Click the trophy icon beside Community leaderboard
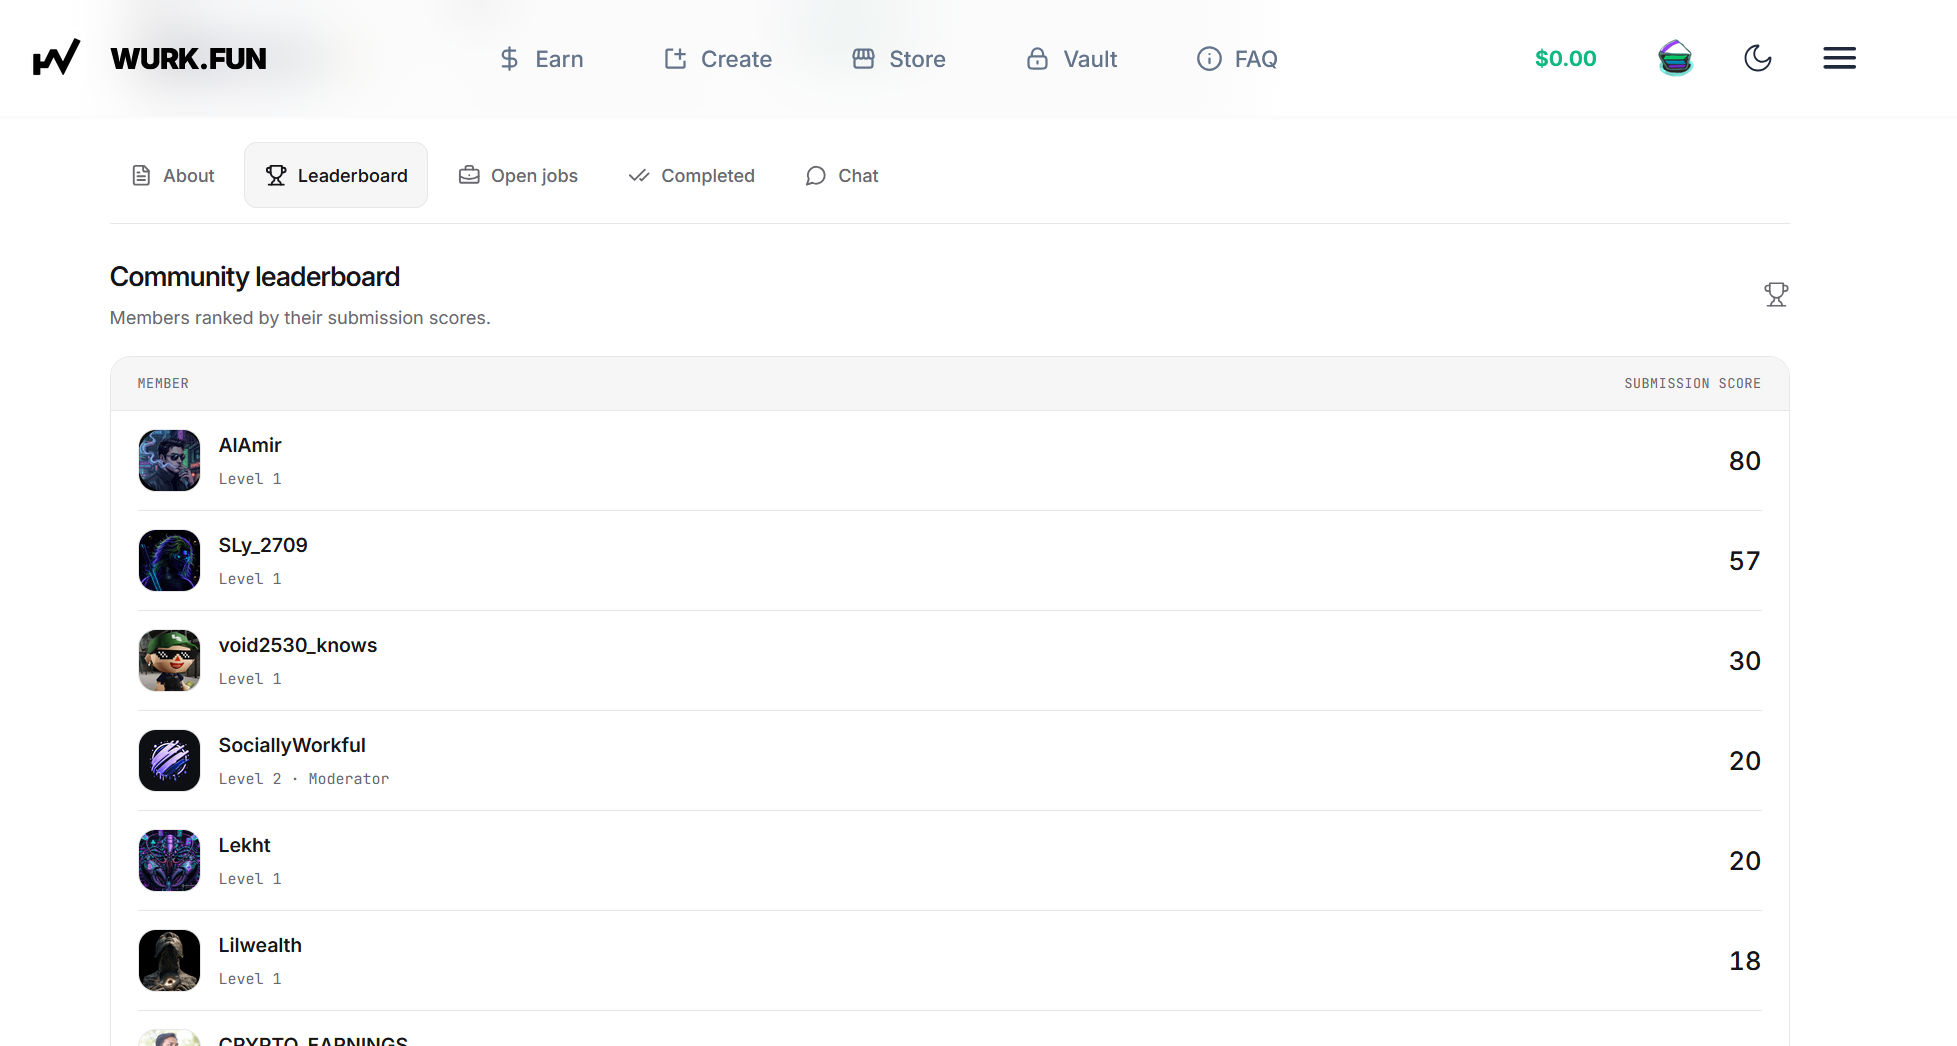Screen dimensions: 1957x1046 1775,294
